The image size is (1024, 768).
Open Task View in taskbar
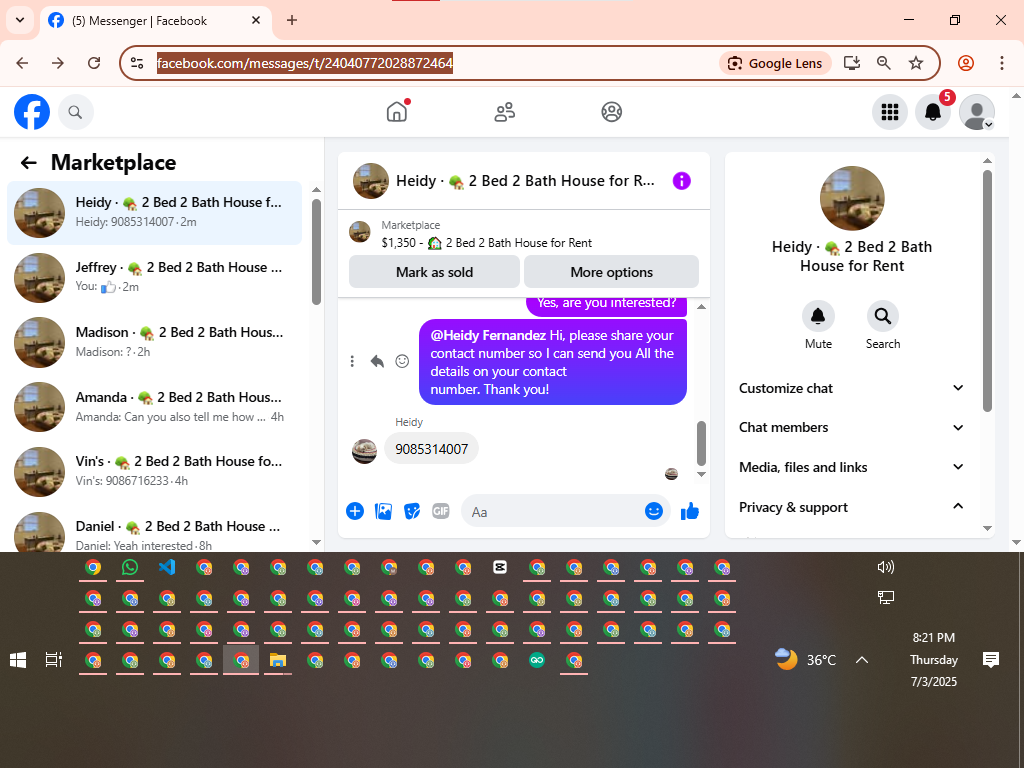point(54,660)
